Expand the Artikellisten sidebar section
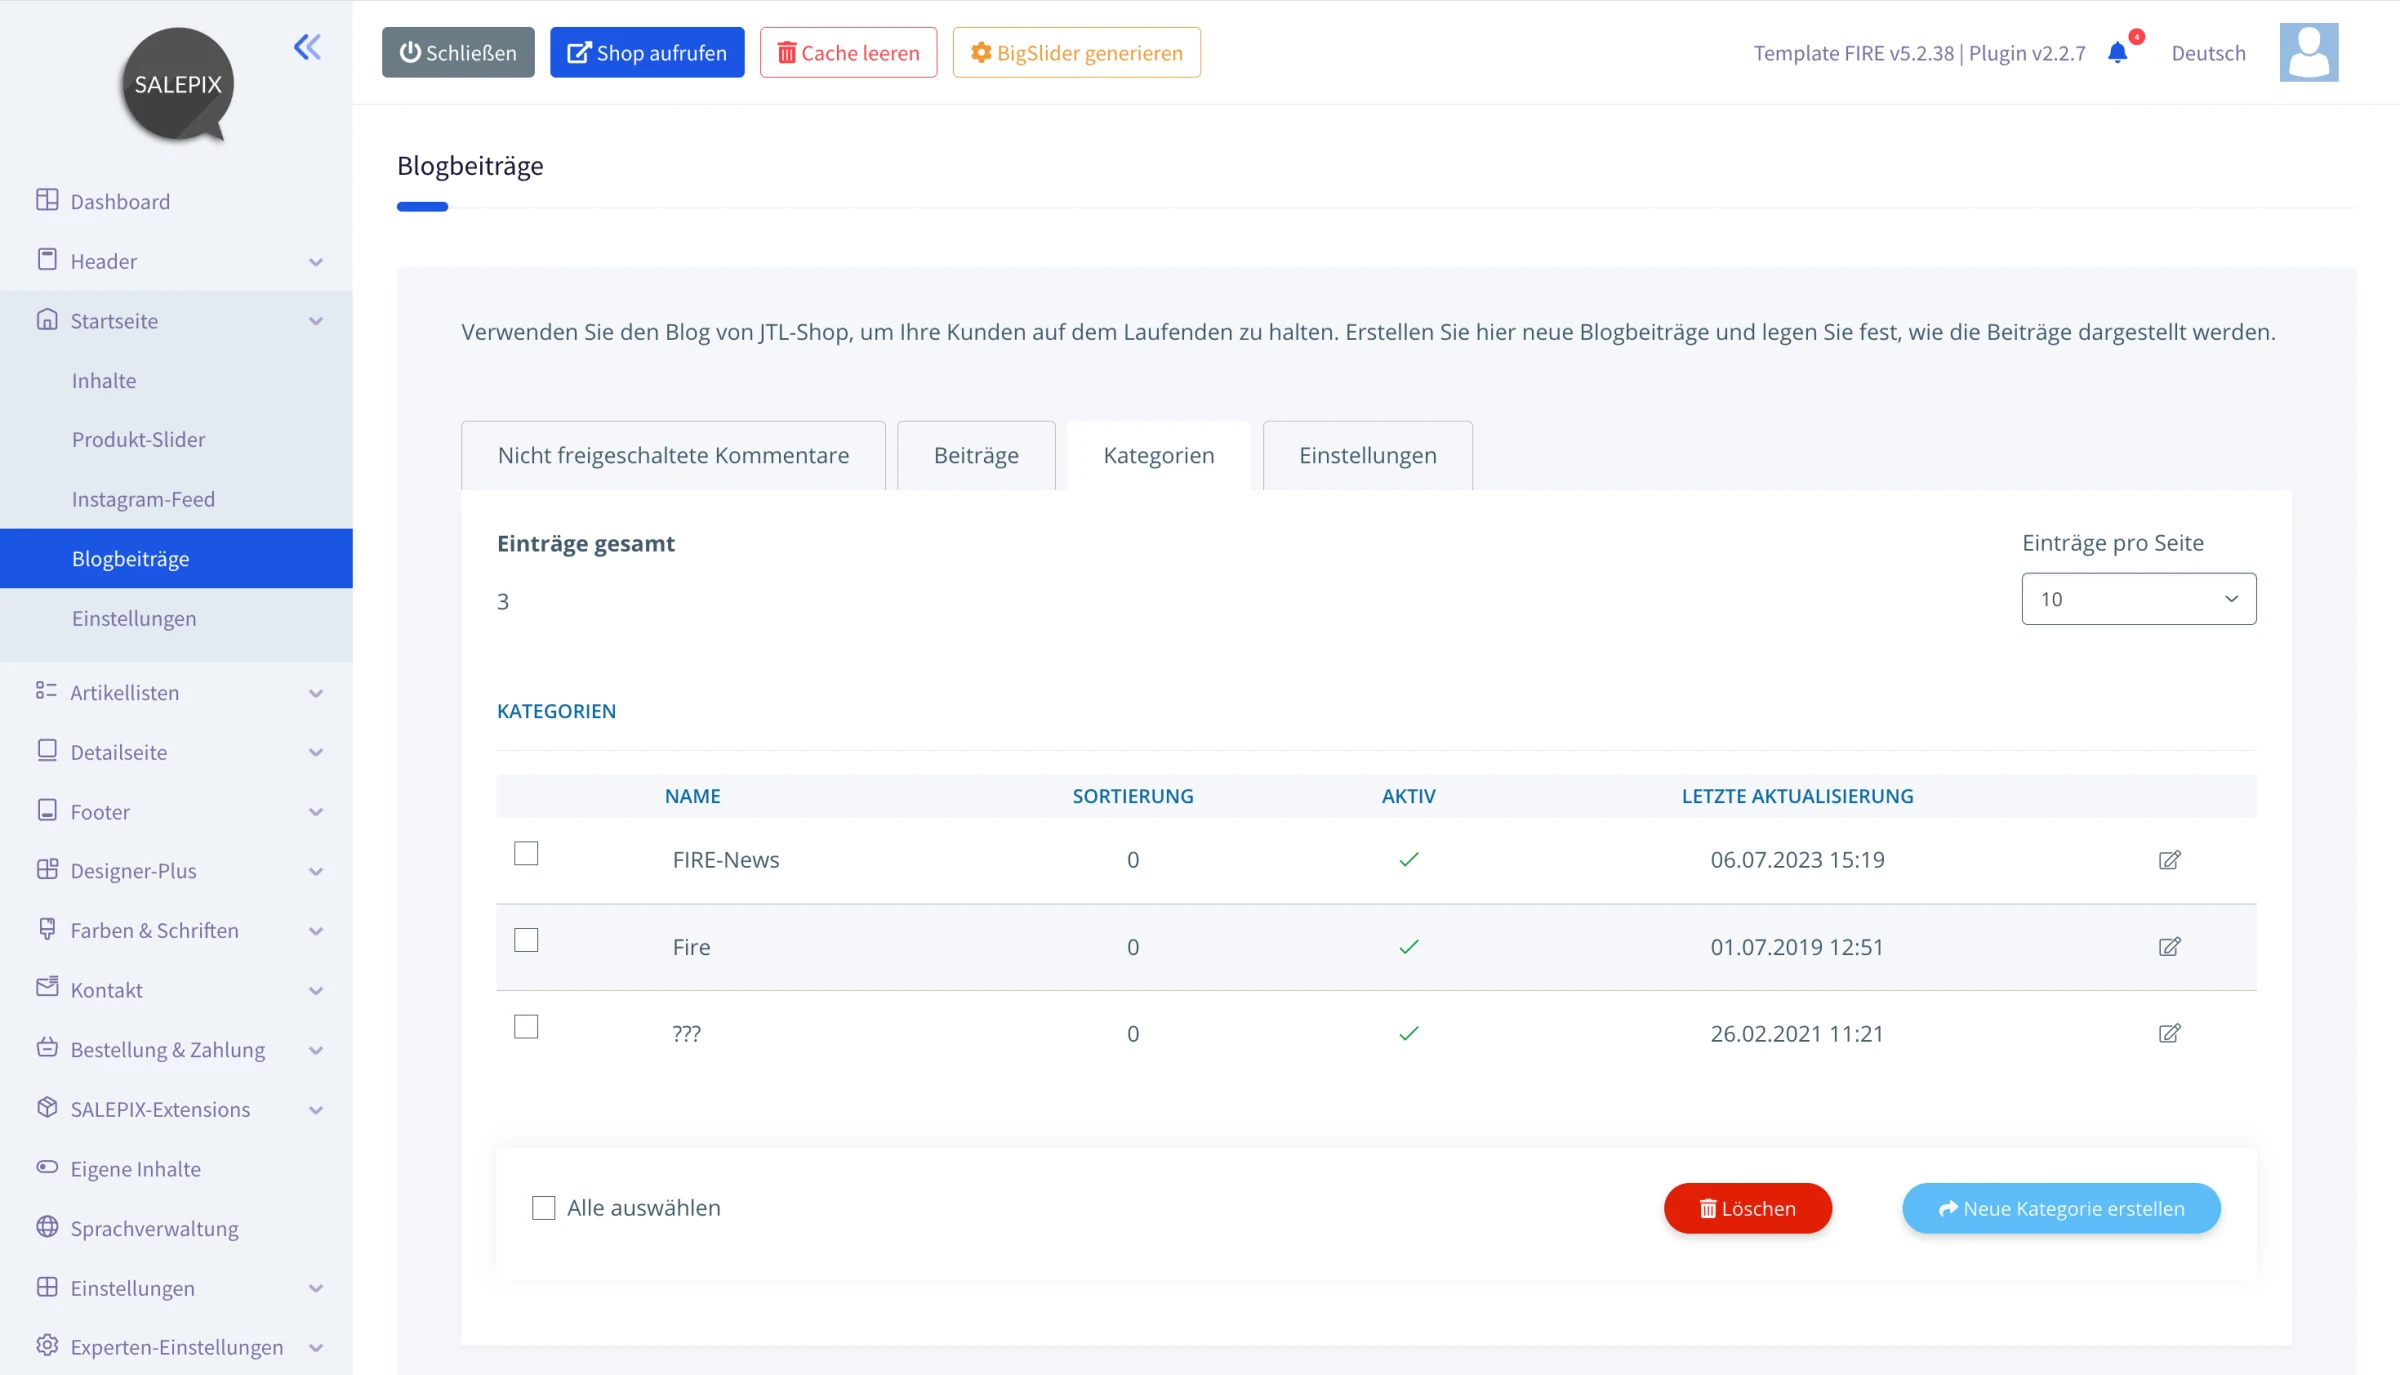The height and width of the screenshot is (1375, 2400). point(176,692)
